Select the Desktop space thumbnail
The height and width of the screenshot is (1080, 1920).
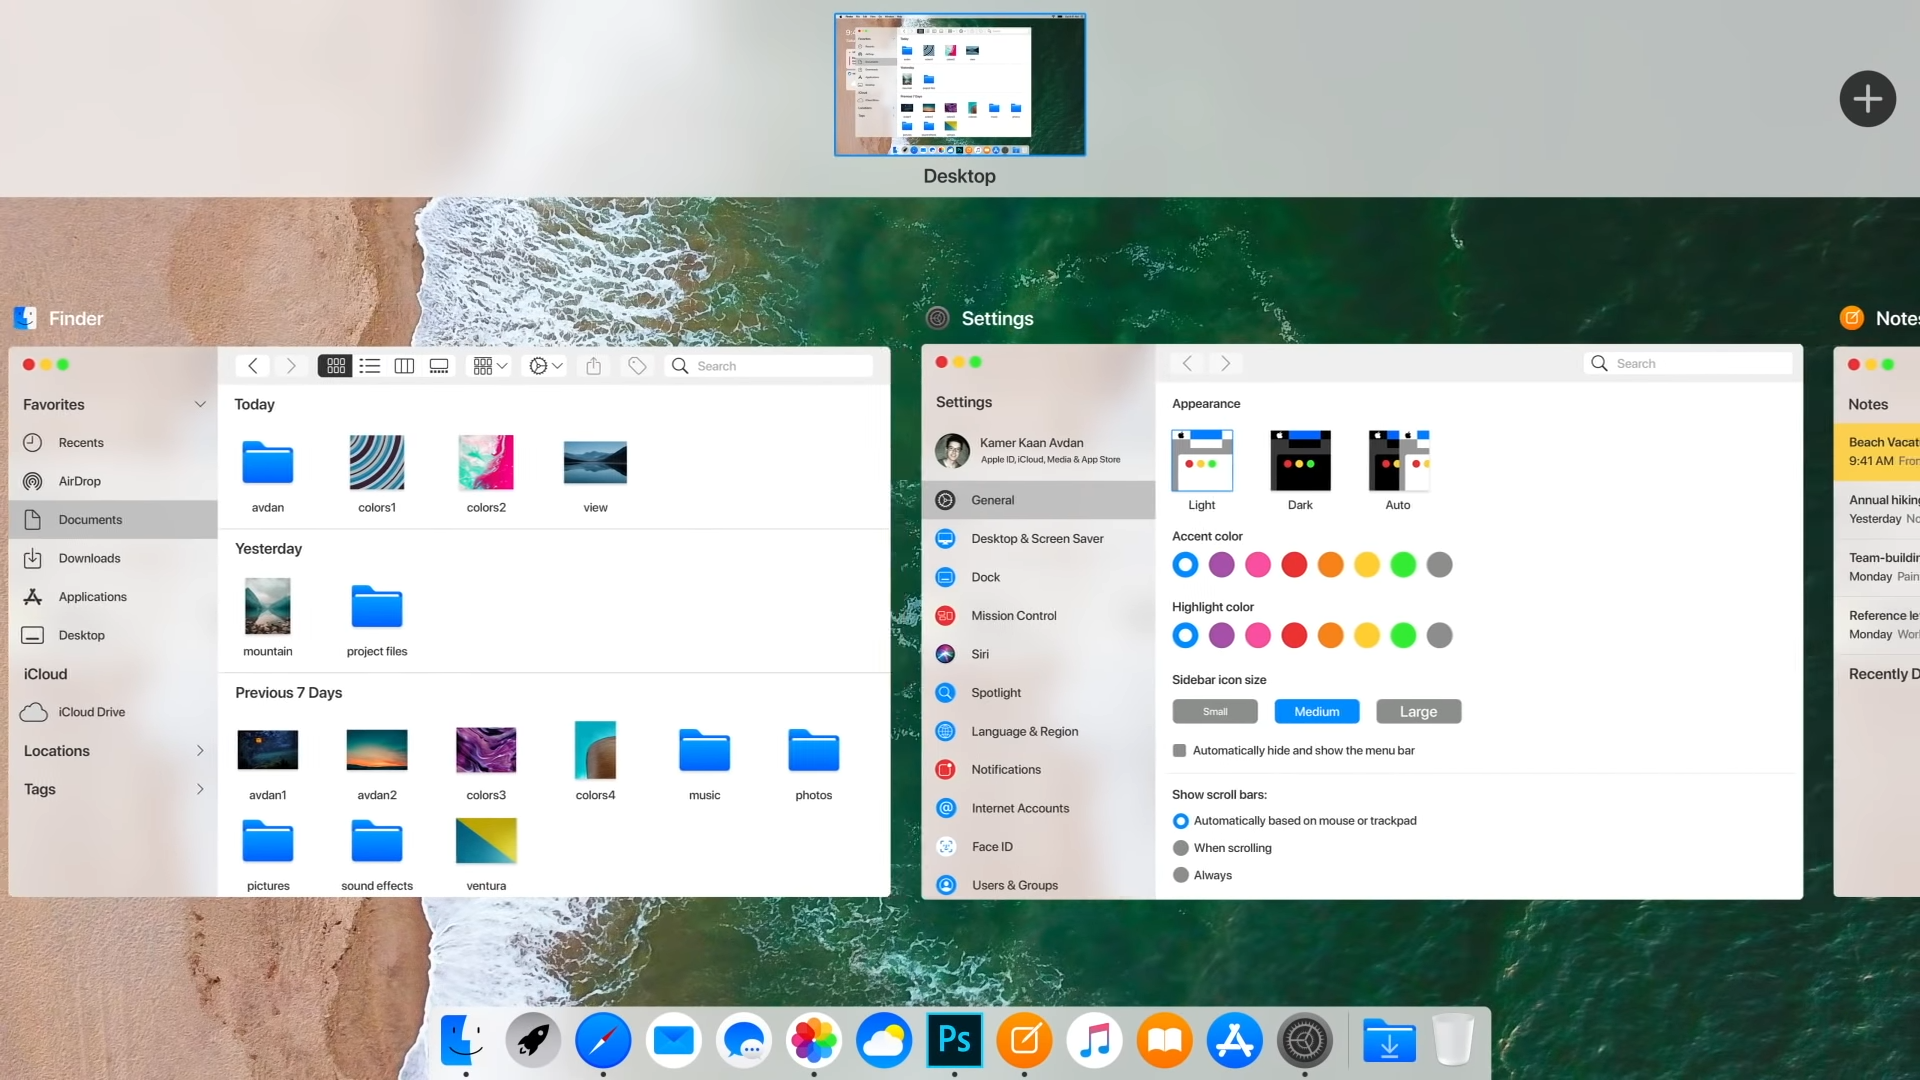click(x=960, y=84)
